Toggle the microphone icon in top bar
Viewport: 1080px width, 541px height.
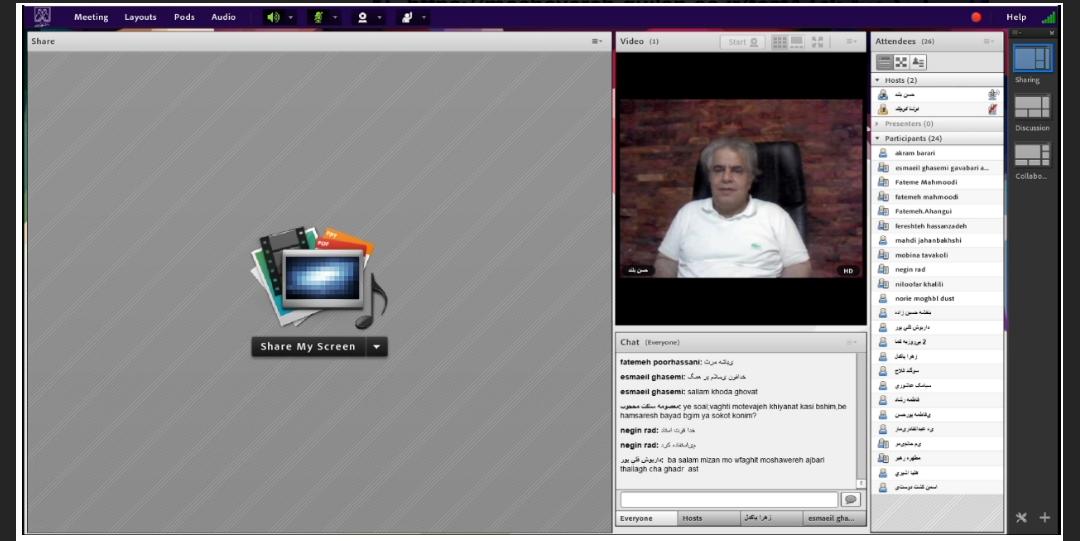coord(318,17)
